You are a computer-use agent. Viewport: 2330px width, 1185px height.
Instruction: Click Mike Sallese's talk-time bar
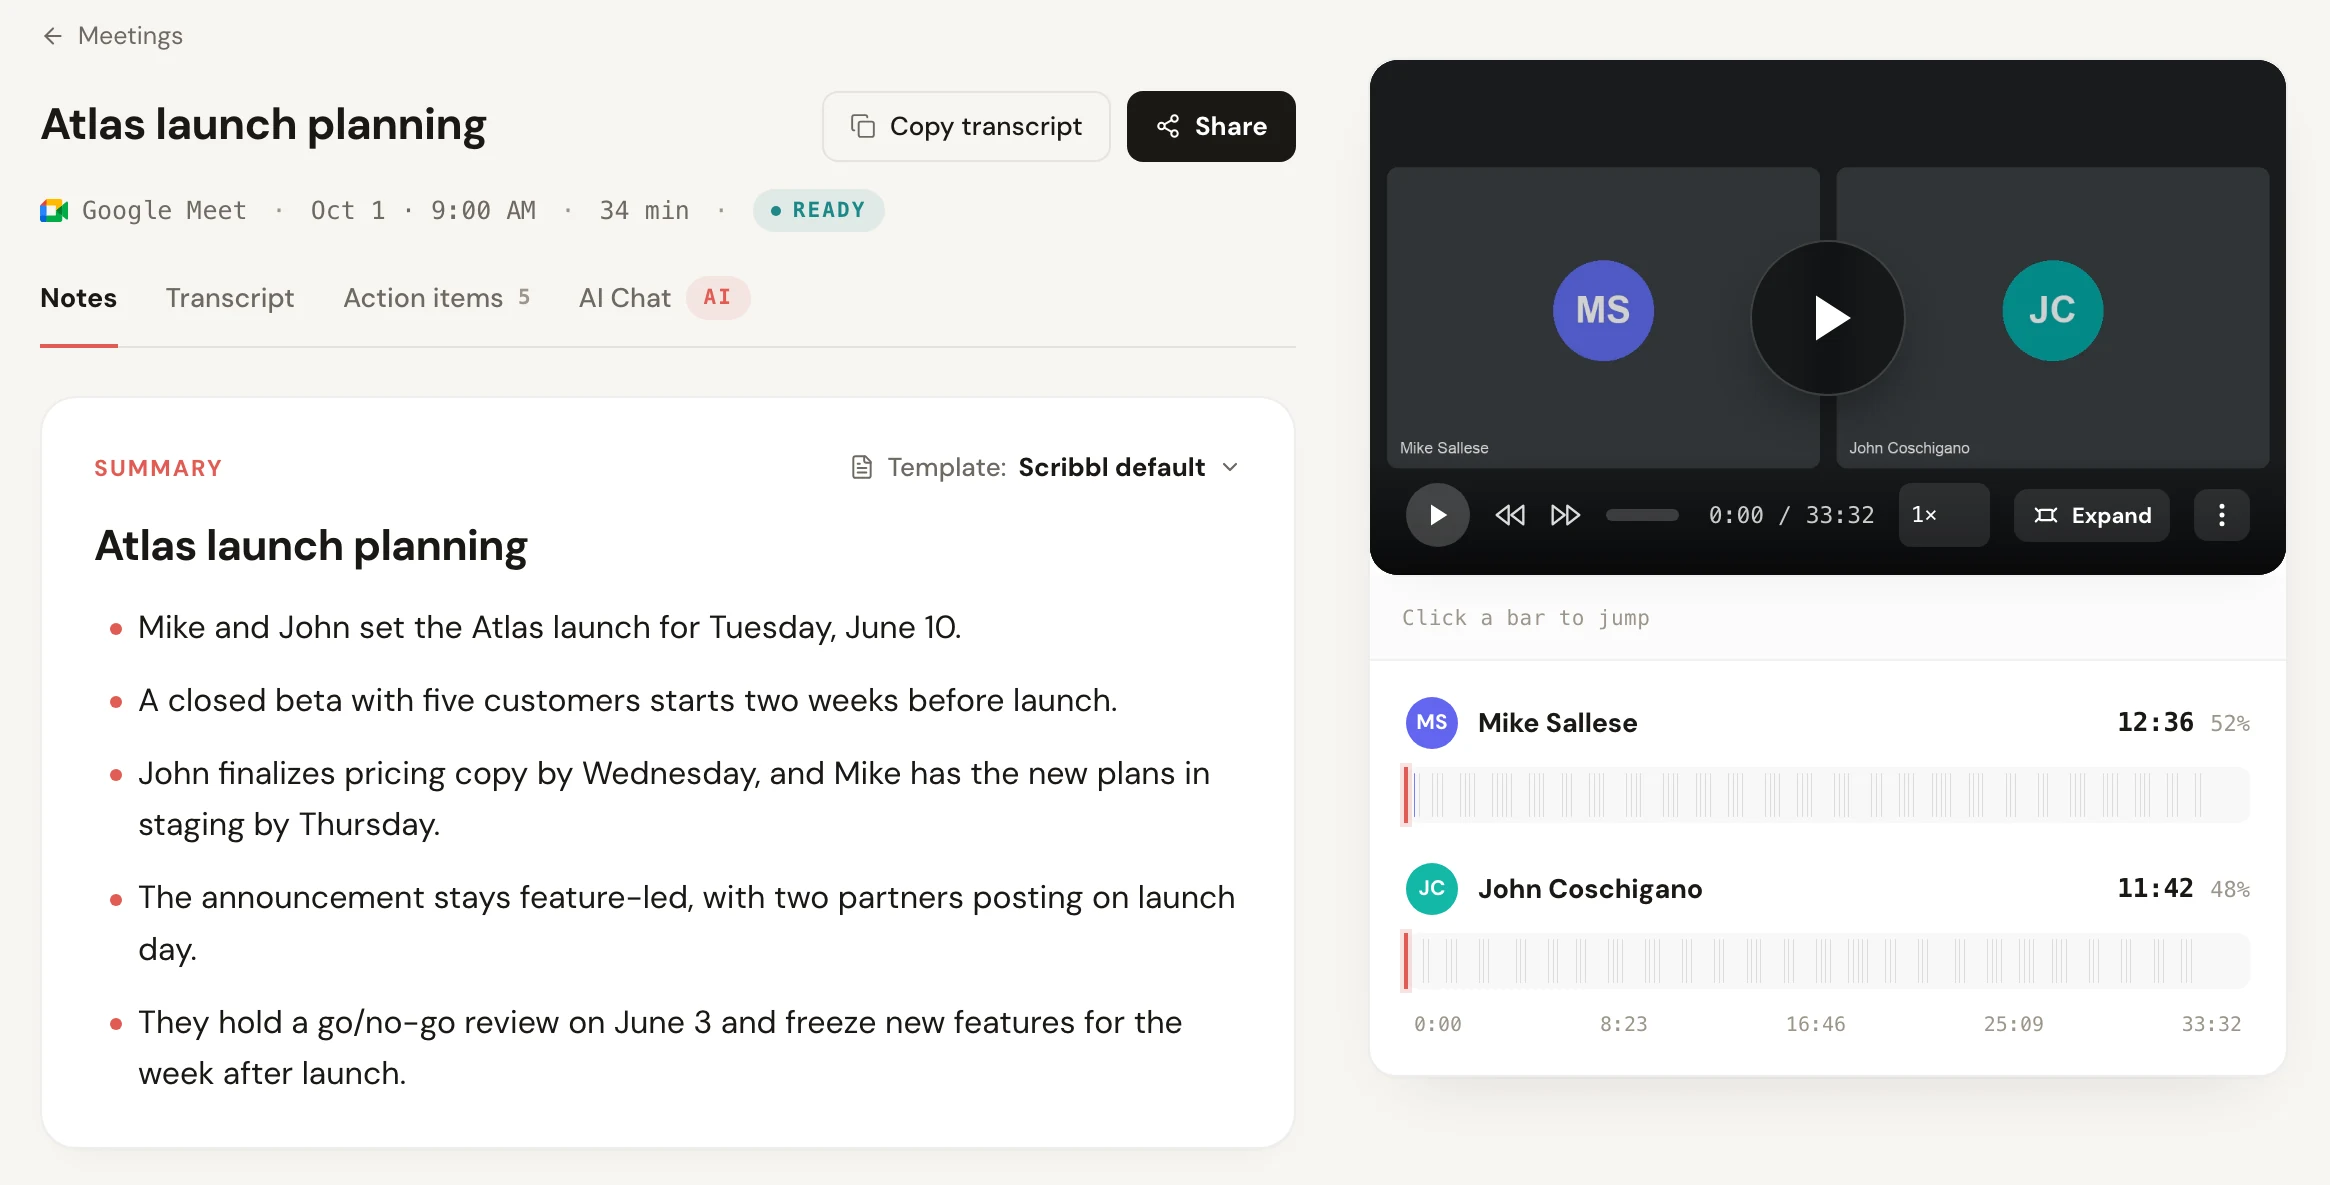click(1826, 795)
